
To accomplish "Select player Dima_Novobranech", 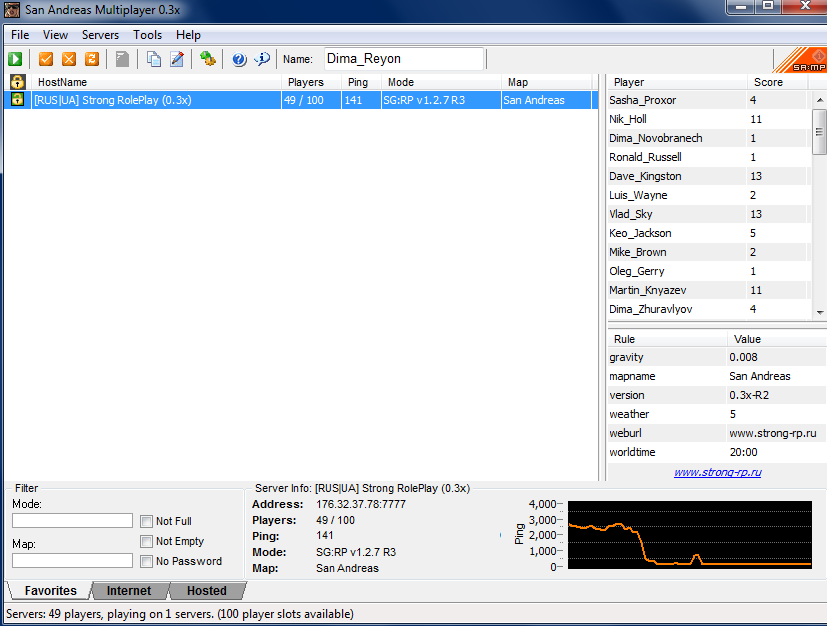I will pyautogui.click(x=708, y=138).
